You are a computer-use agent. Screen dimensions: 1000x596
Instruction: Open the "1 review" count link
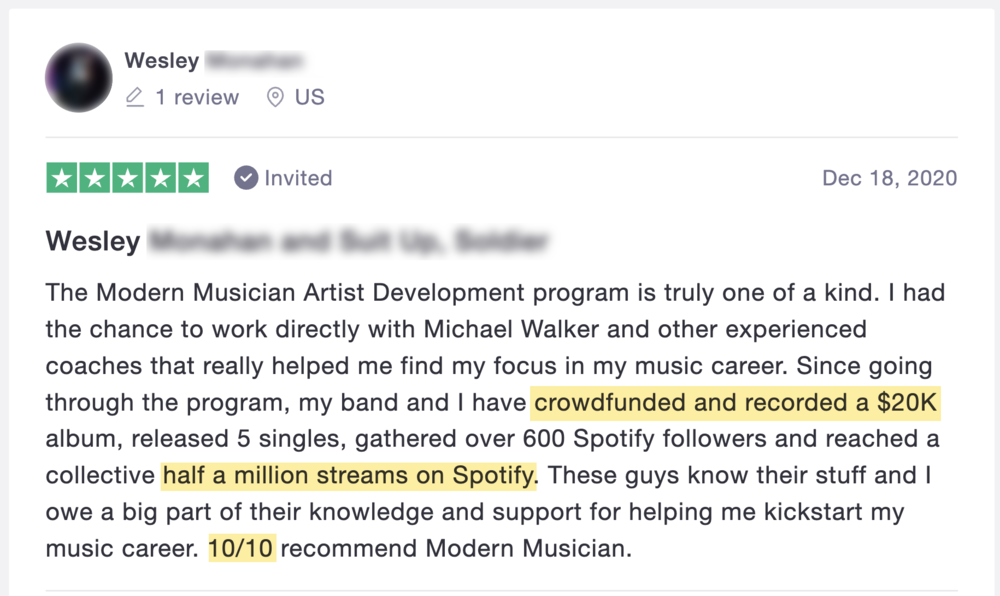(x=197, y=98)
